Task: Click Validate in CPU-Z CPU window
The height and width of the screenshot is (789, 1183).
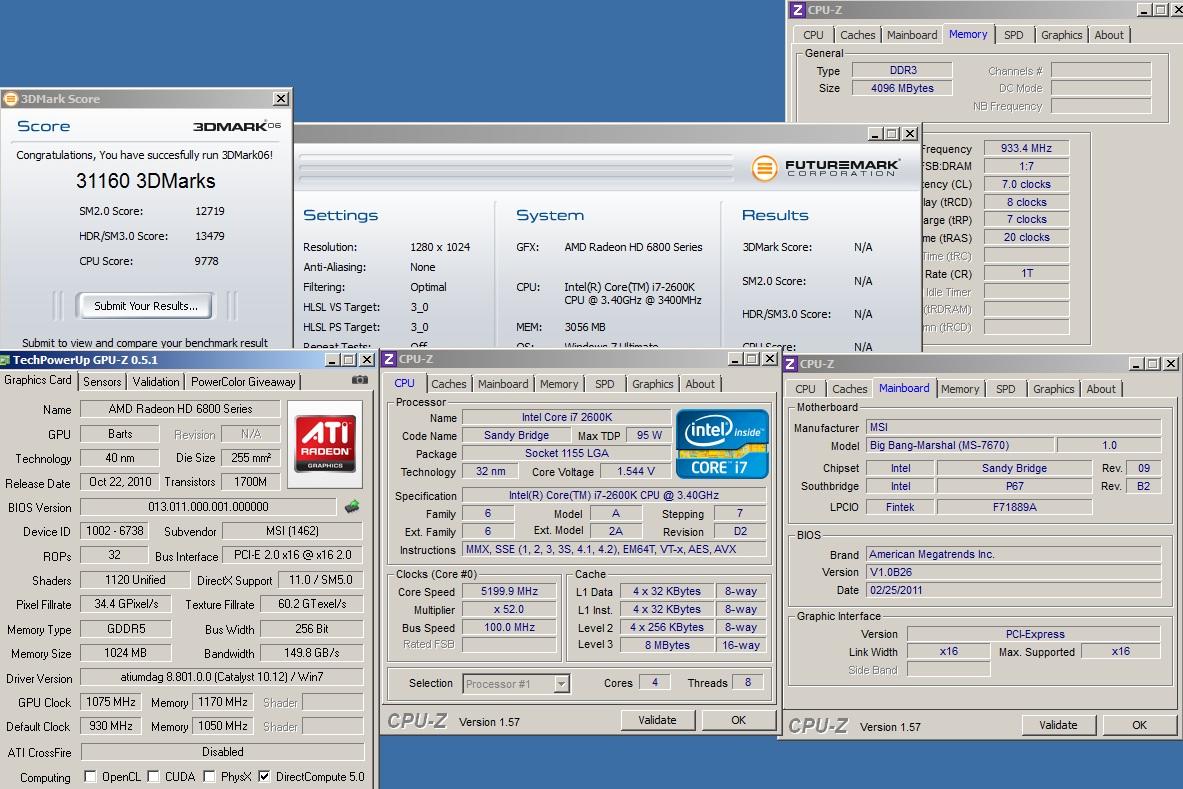Action: click(x=657, y=720)
